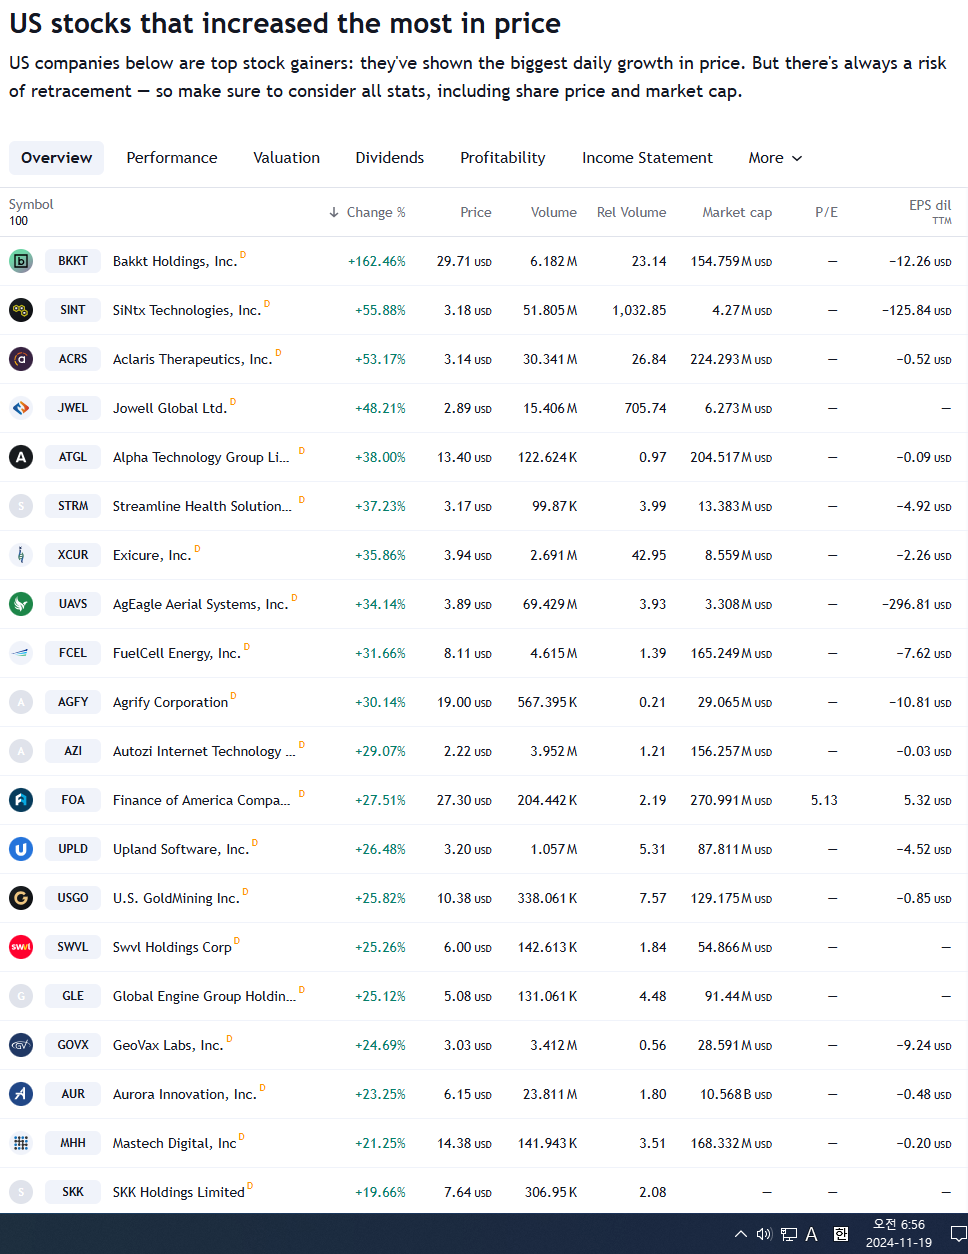This screenshot has width=968, height=1254.
Task: Click the SKK Holdings logo icon
Action: 21,1192
